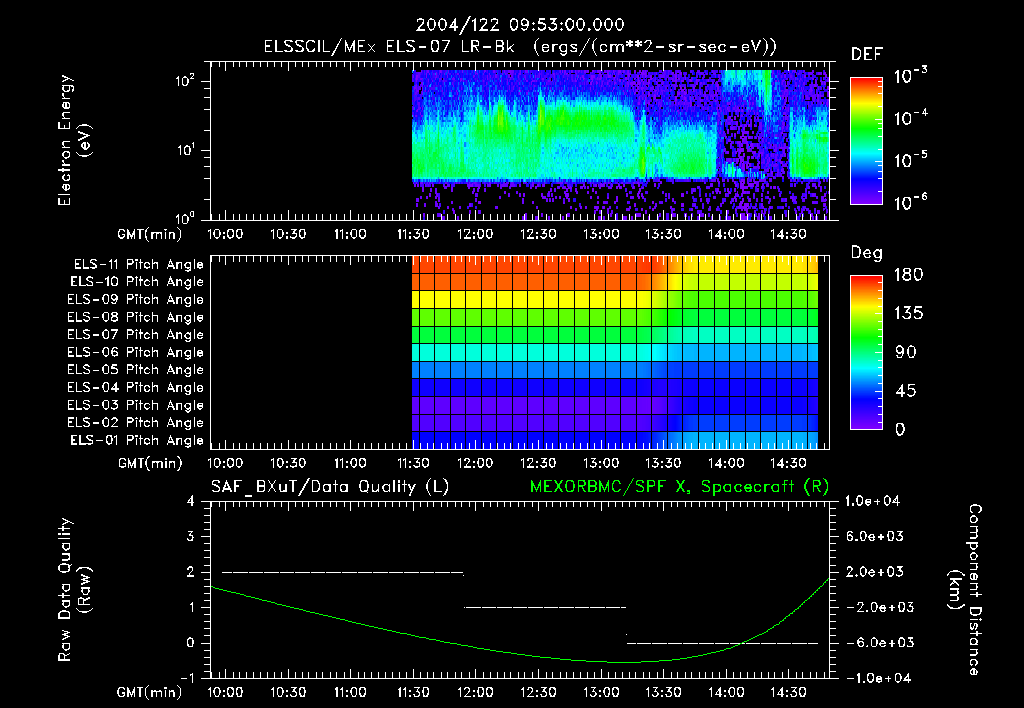Click the data quality line segment at level 0
Screen dimensions: 1024x708
click(722, 643)
